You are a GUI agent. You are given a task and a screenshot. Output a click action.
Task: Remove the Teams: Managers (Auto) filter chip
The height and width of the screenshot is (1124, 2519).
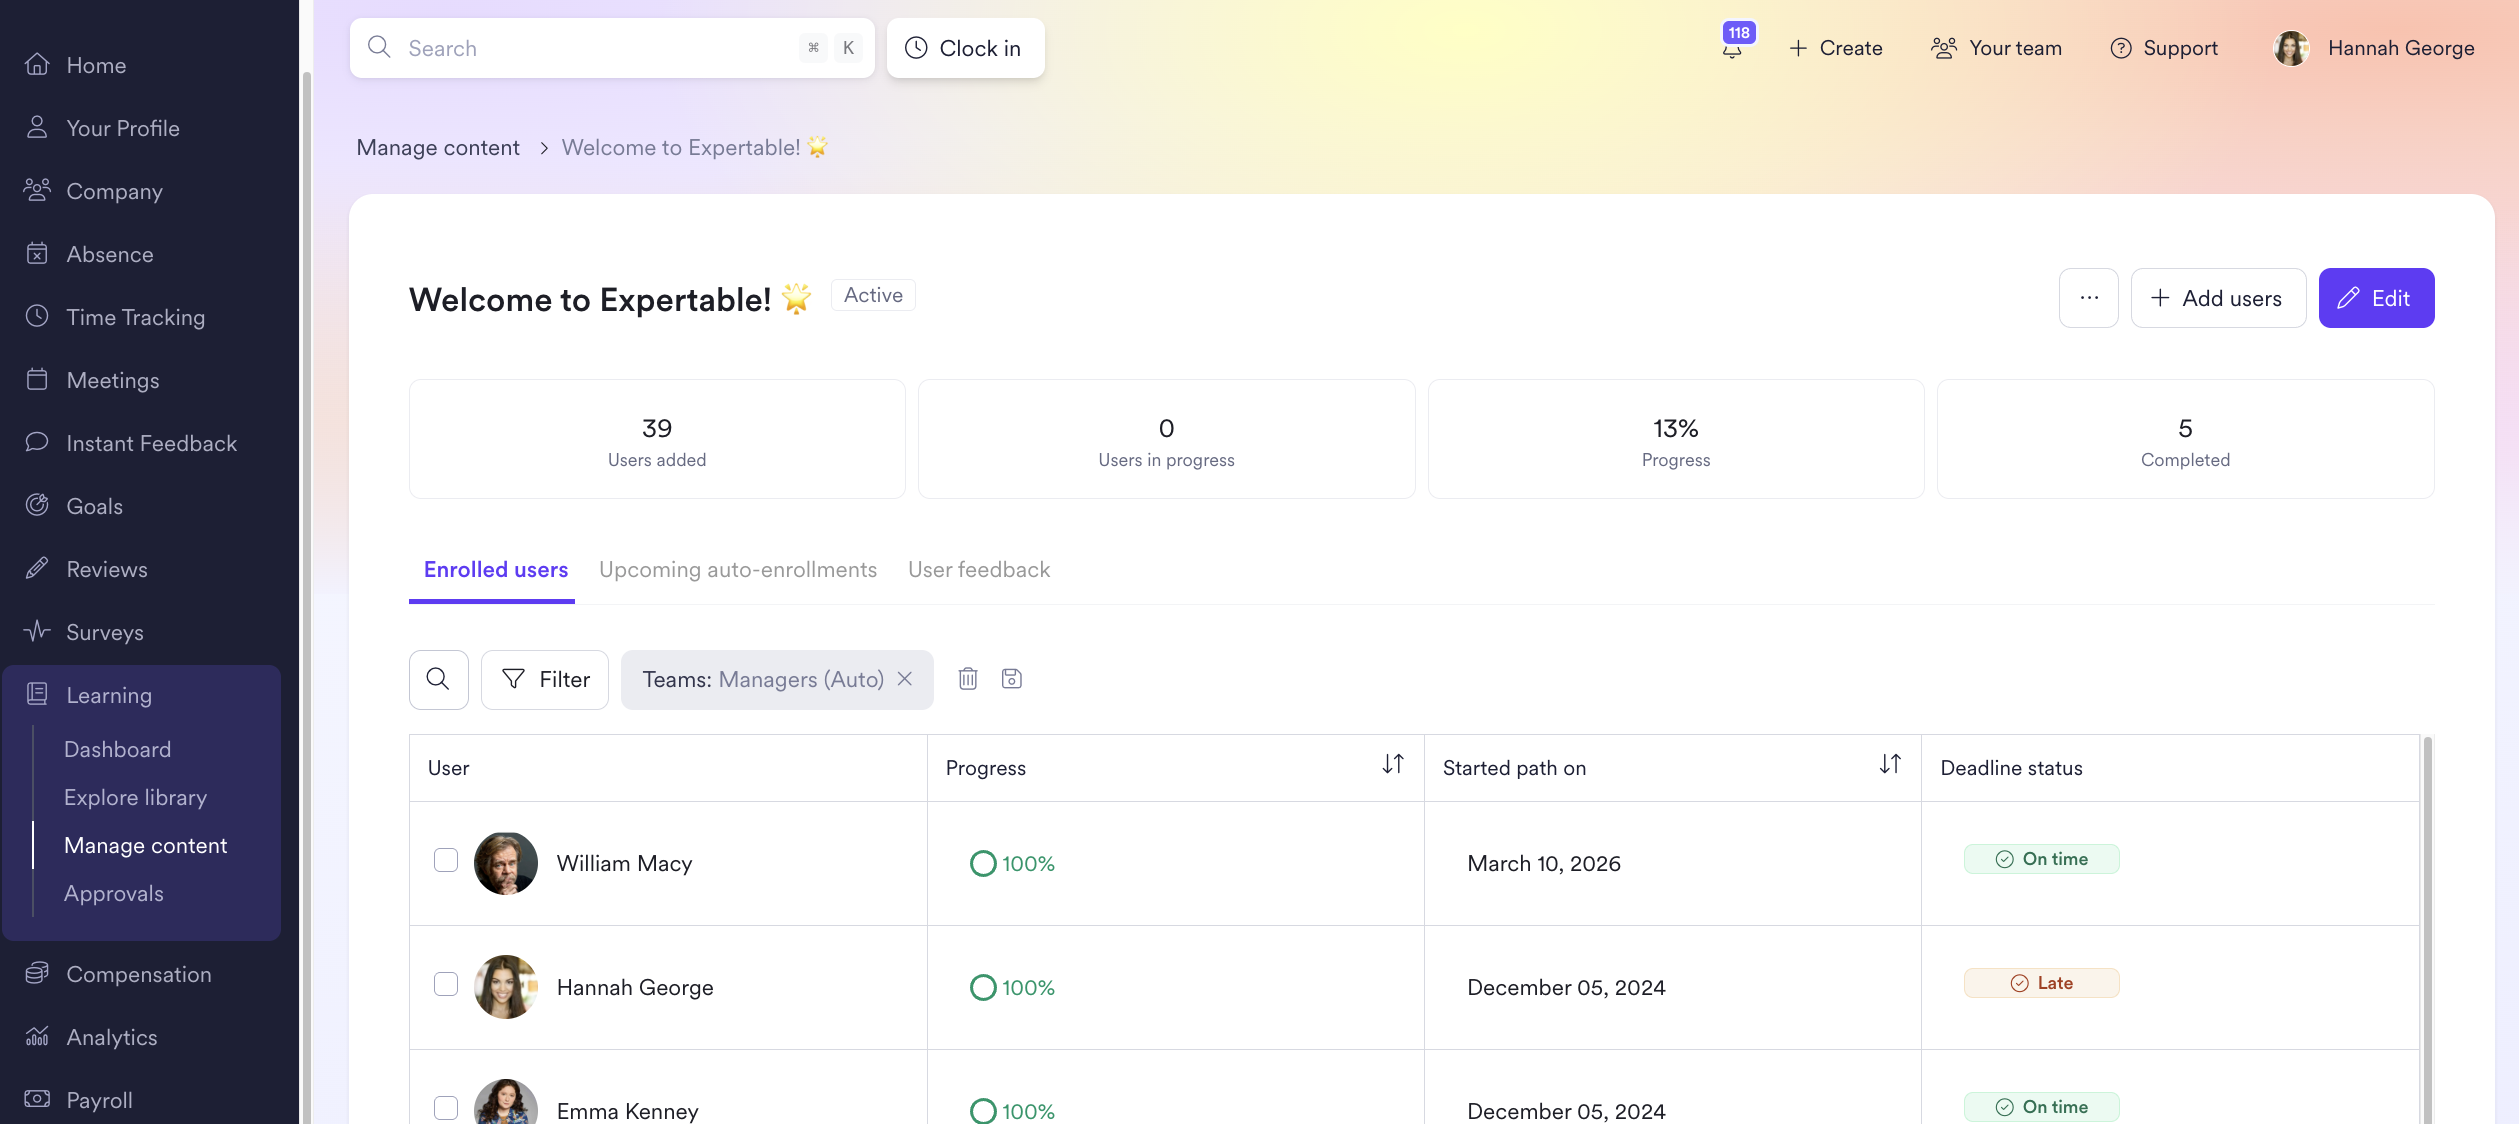[x=905, y=679]
